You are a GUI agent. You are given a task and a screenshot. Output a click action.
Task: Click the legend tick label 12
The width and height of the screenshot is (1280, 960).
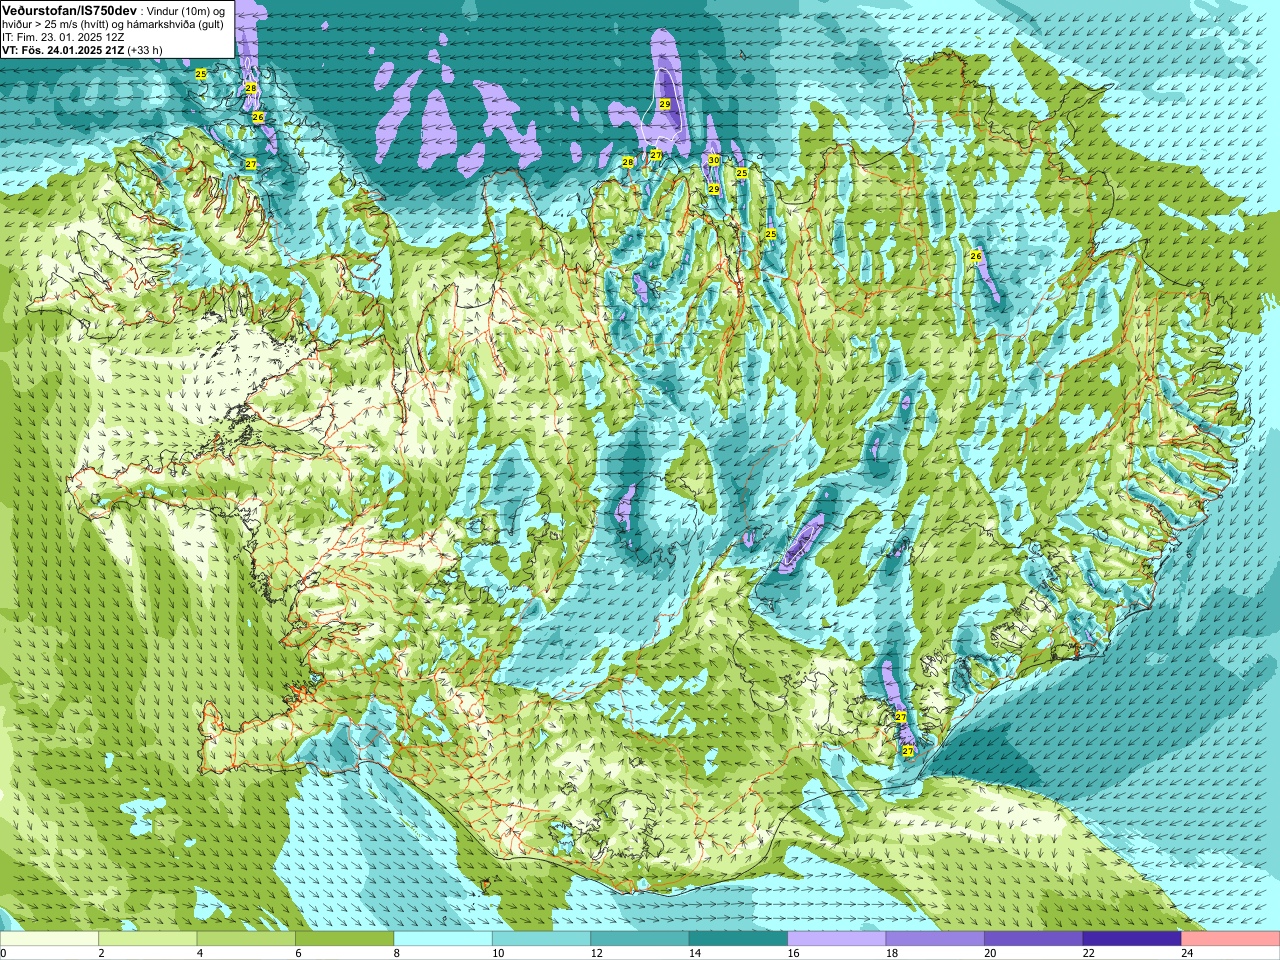(596, 953)
